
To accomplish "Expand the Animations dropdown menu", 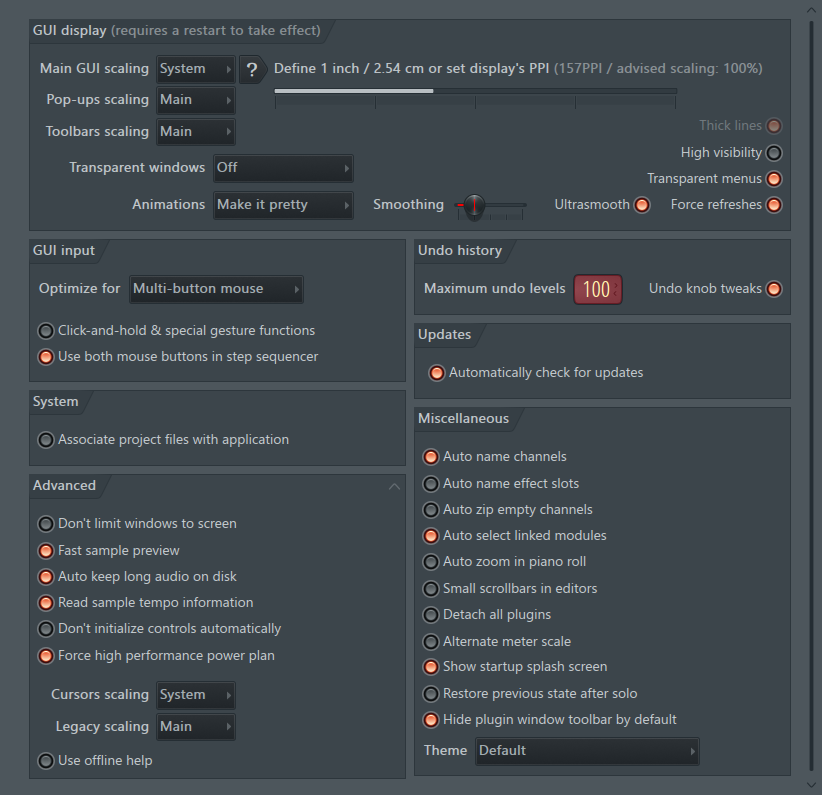I will tap(283, 205).
